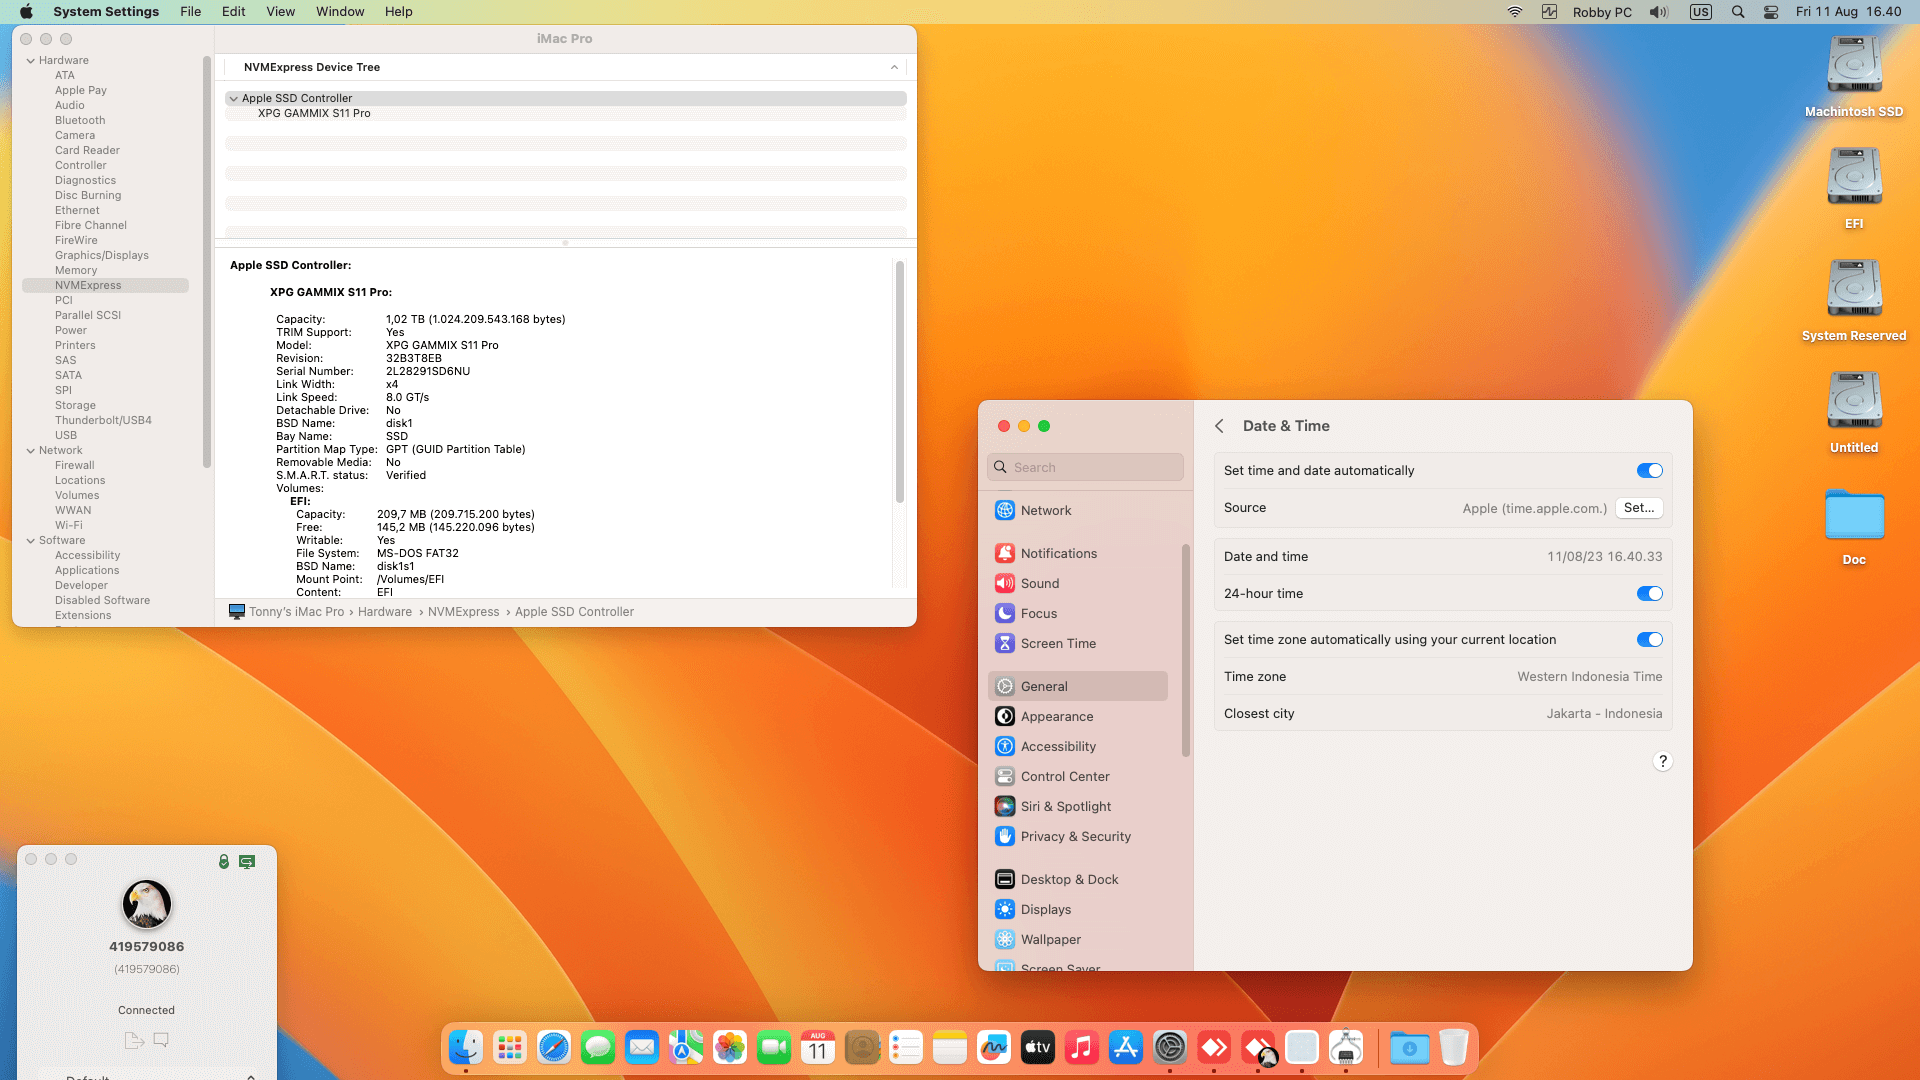Open Machintosh SSD drive on desktop
Viewport: 1920px width, 1080px height.
coord(1854,77)
